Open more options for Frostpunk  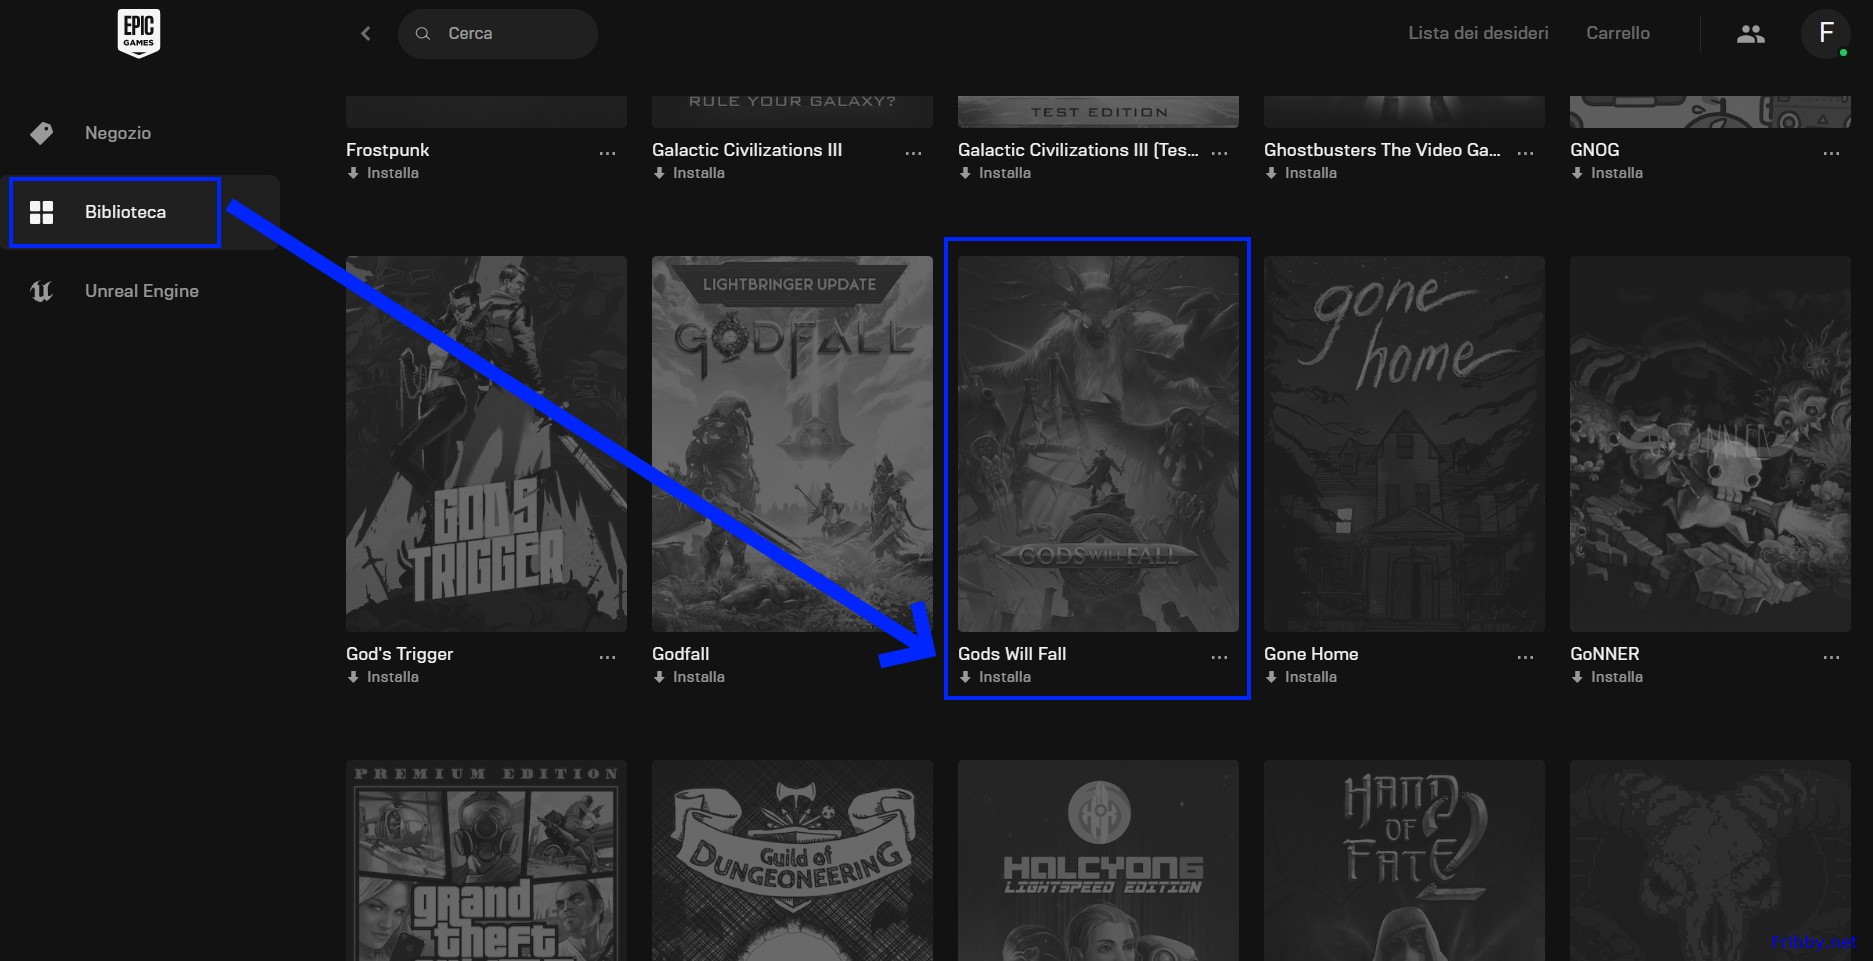[x=607, y=153]
